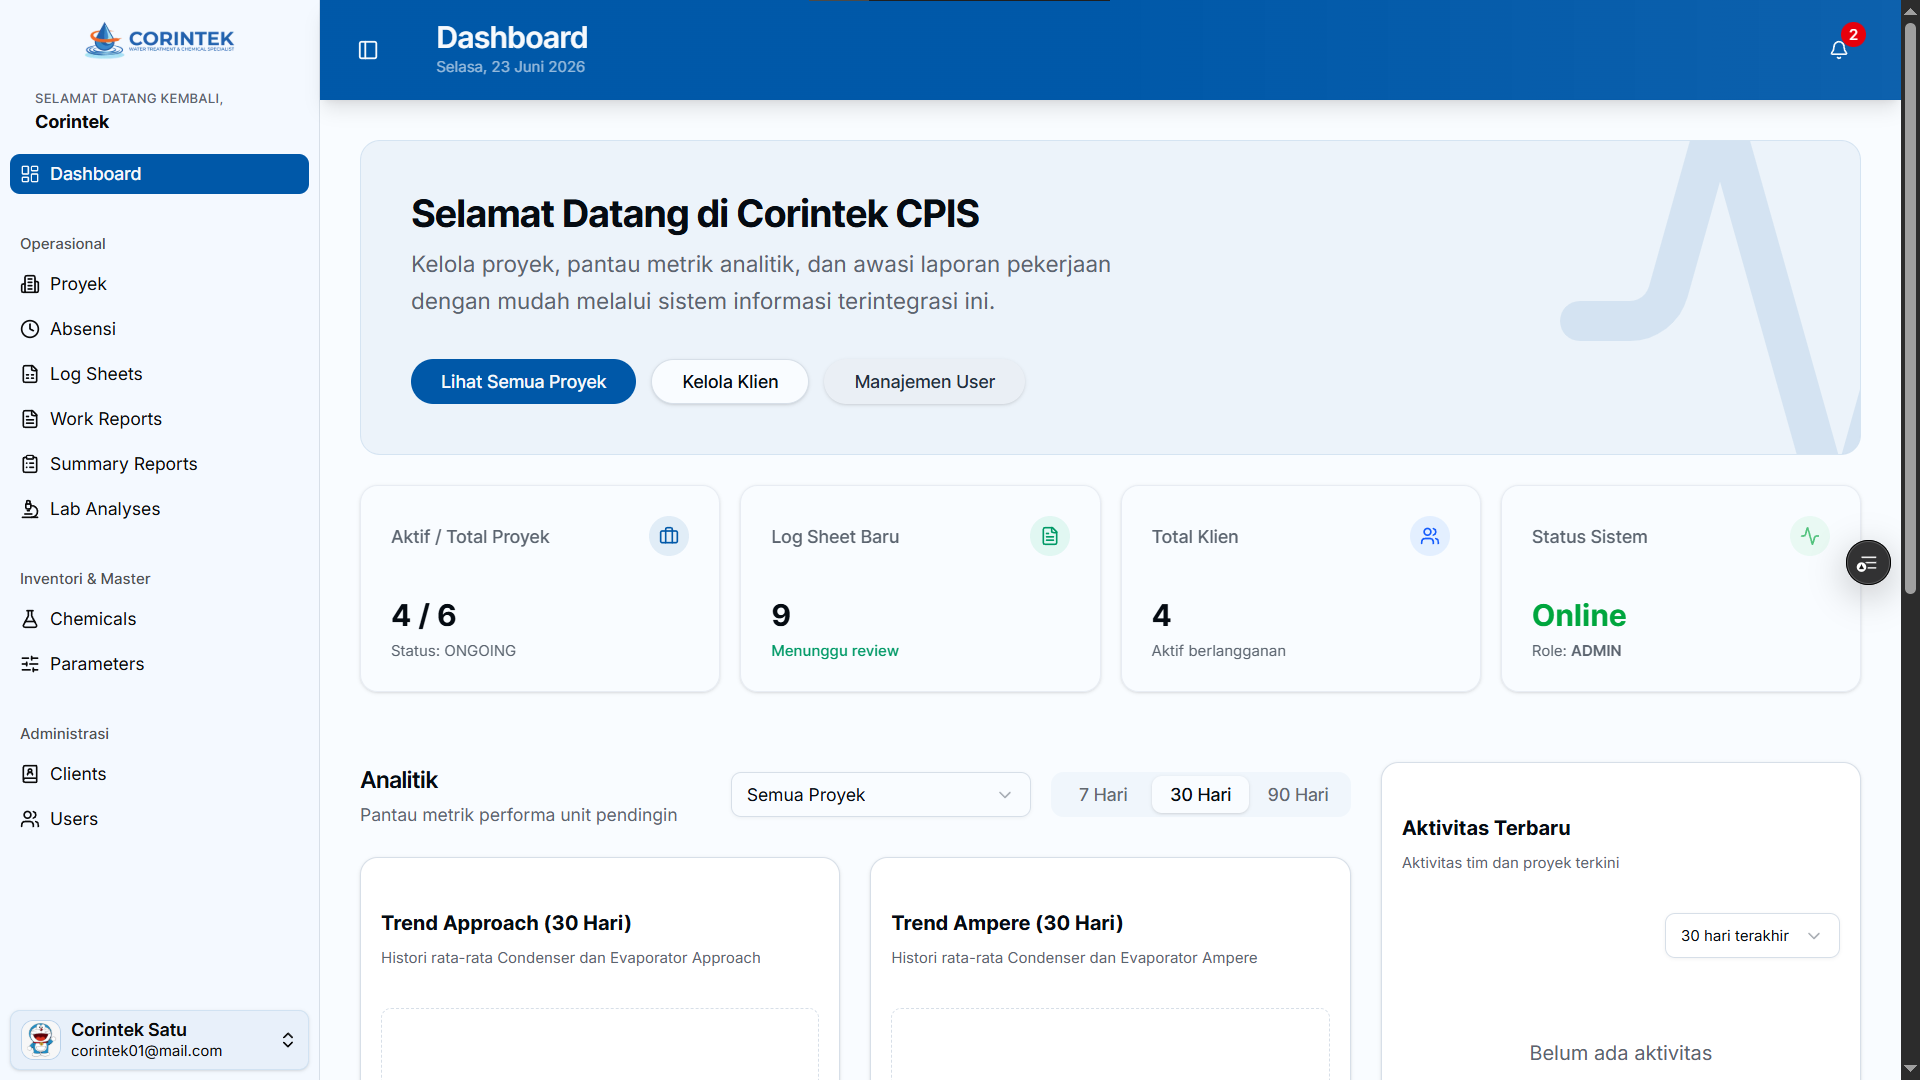
Task: Go to Proyek page
Action: pos(159,284)
